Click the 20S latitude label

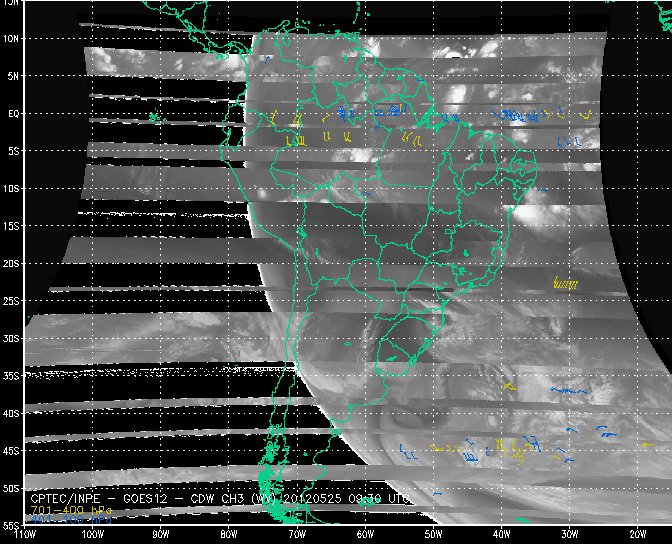tap(11, 264)
